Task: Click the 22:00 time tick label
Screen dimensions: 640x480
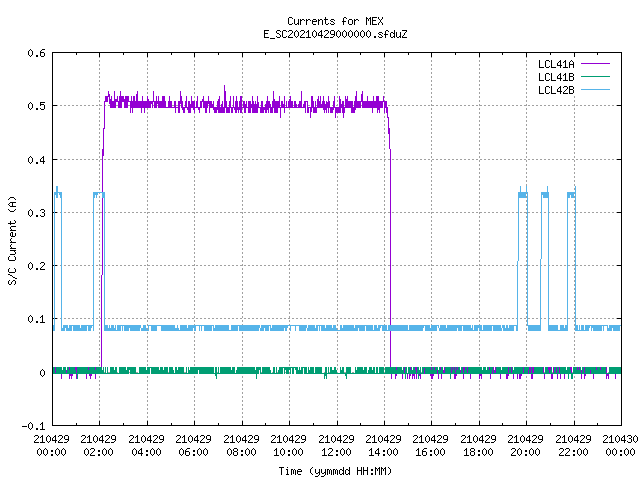Action: click(x=573, y=452)
